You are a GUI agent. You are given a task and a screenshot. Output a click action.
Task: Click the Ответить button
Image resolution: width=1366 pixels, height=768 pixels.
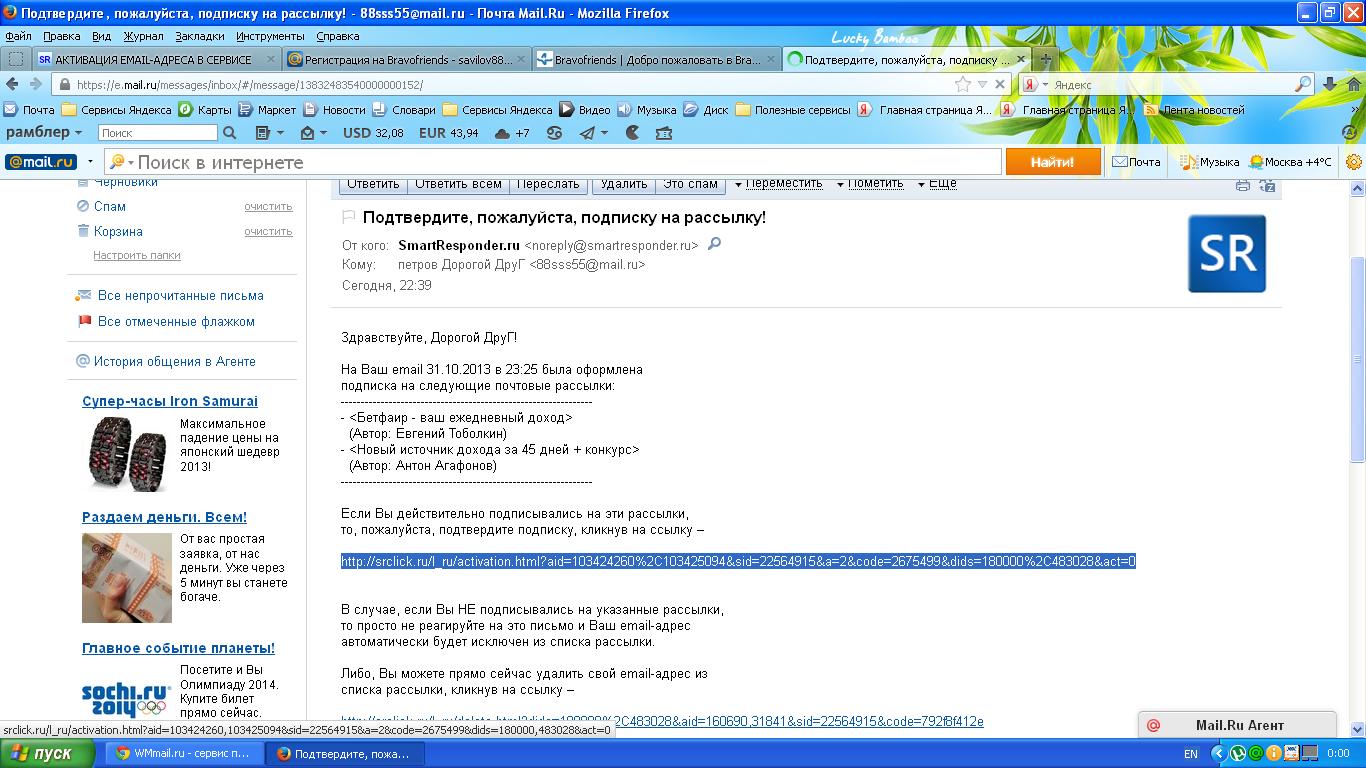click(x=373, y=184)
